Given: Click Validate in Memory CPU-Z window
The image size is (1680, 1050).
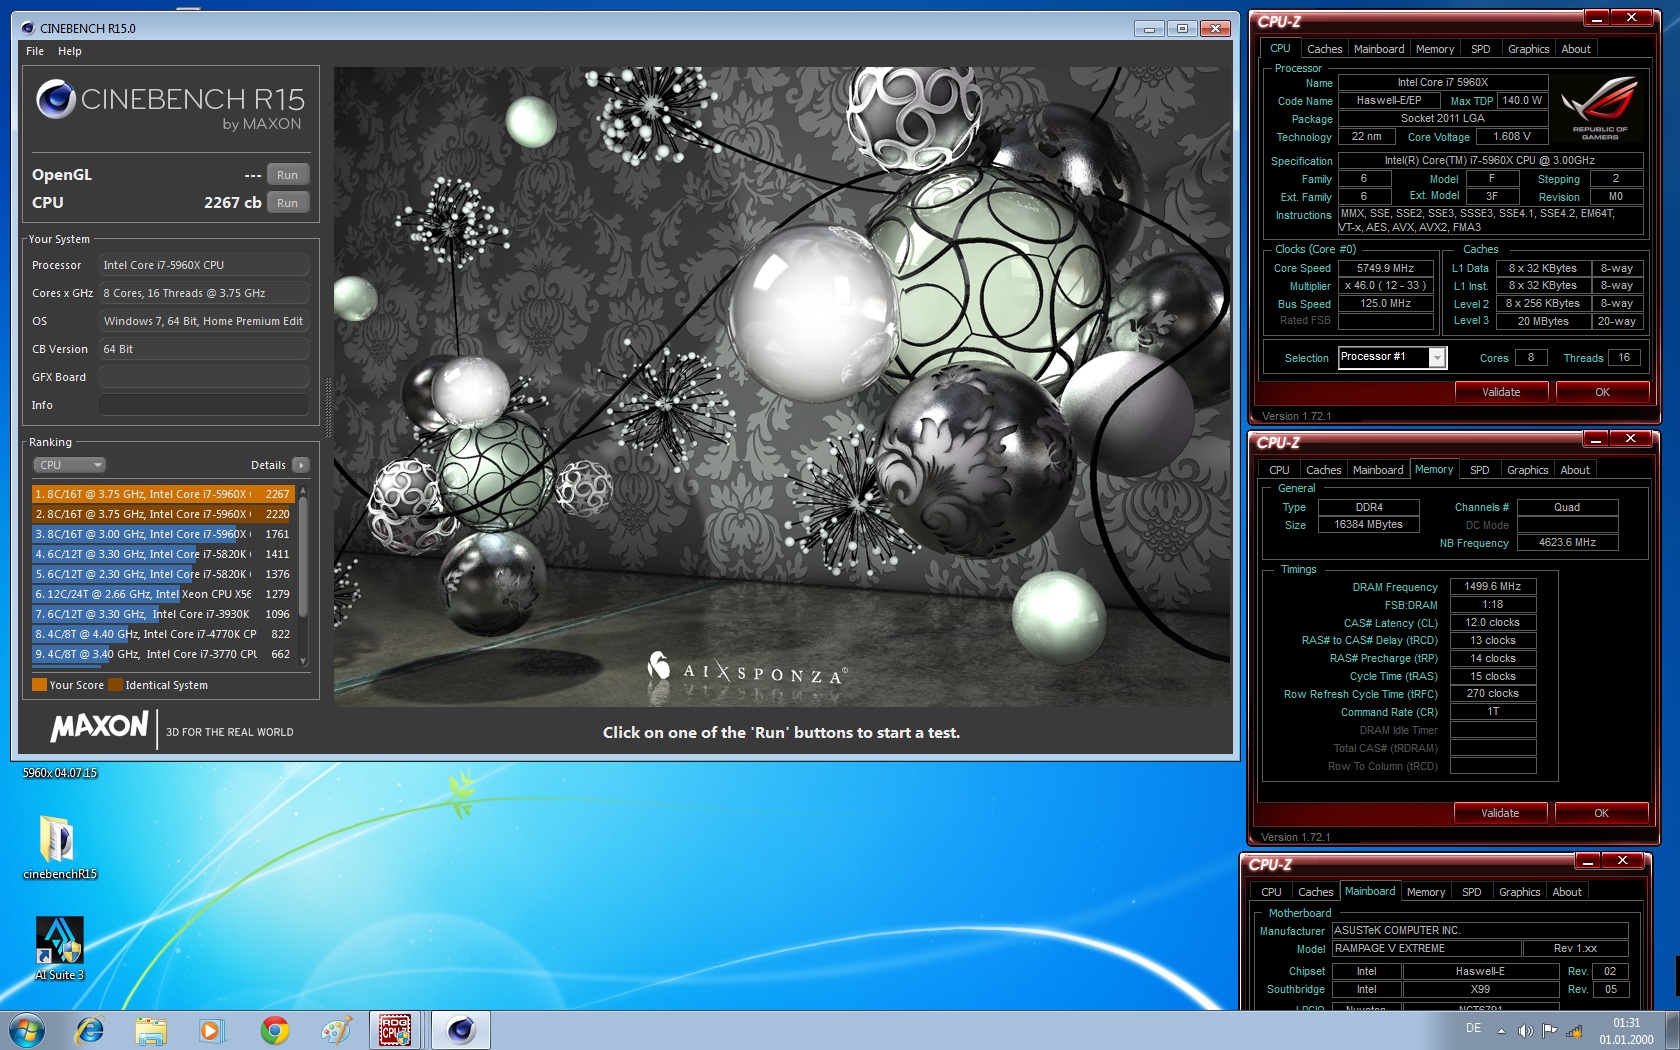Looking at the screenshot, I should pos(1500,813).
